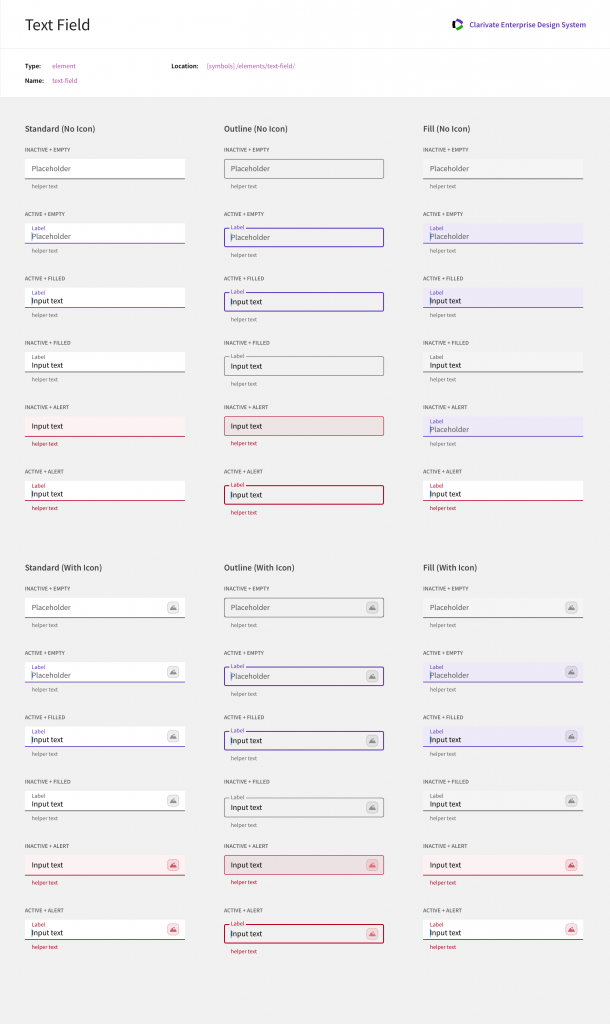Click red alert icon in Standard With Icon active alert field
This screenshot has height=1024, width=610.
coord(173,929)
